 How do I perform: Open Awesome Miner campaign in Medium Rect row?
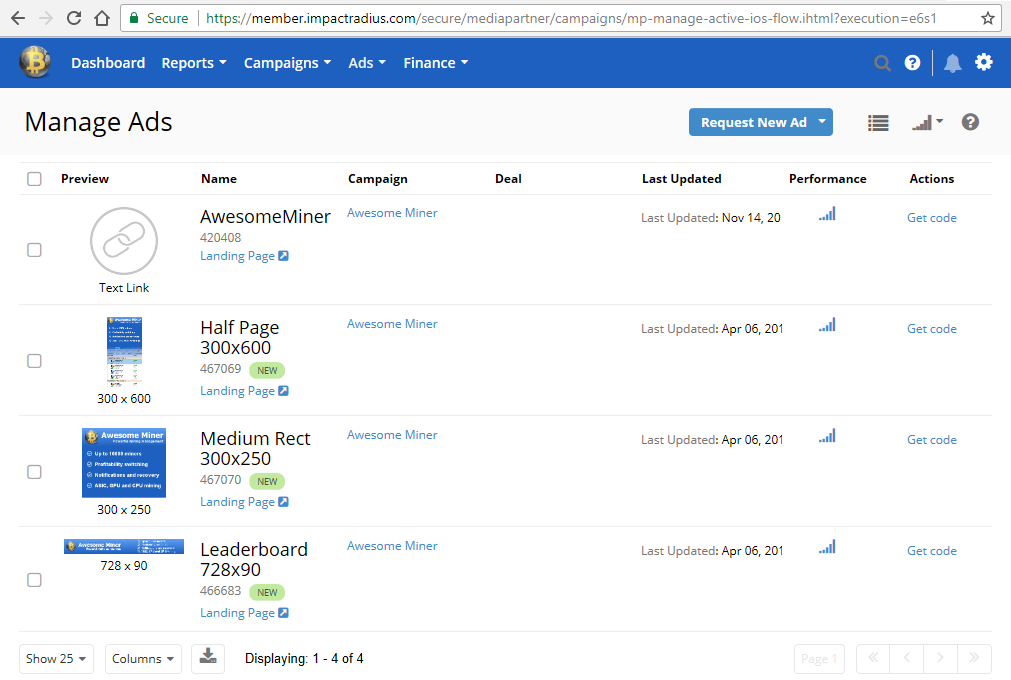[392, 435]
